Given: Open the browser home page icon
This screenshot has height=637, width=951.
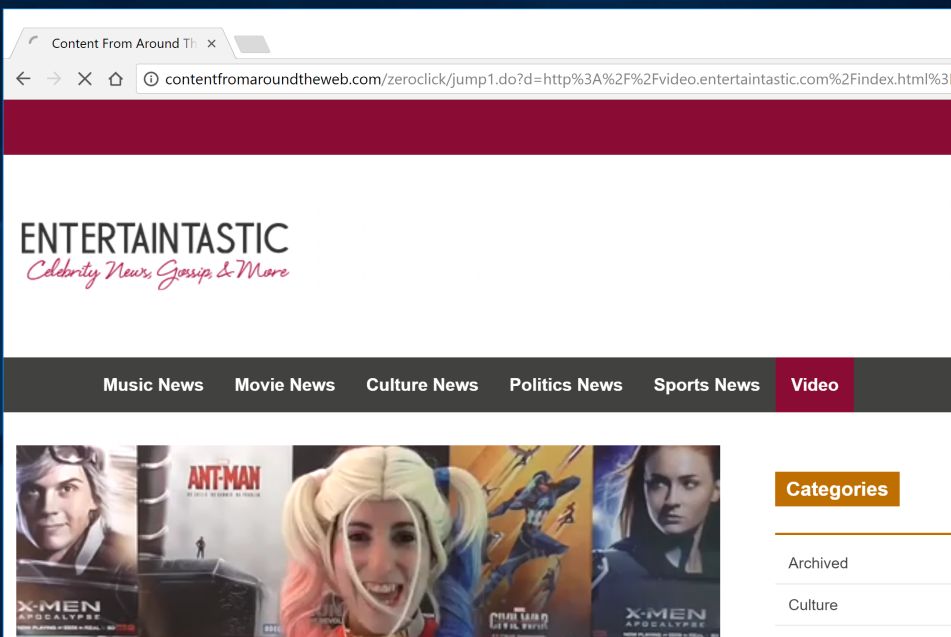Looking at the screenshot, I should pyautogui.click(x=114, y=78).
